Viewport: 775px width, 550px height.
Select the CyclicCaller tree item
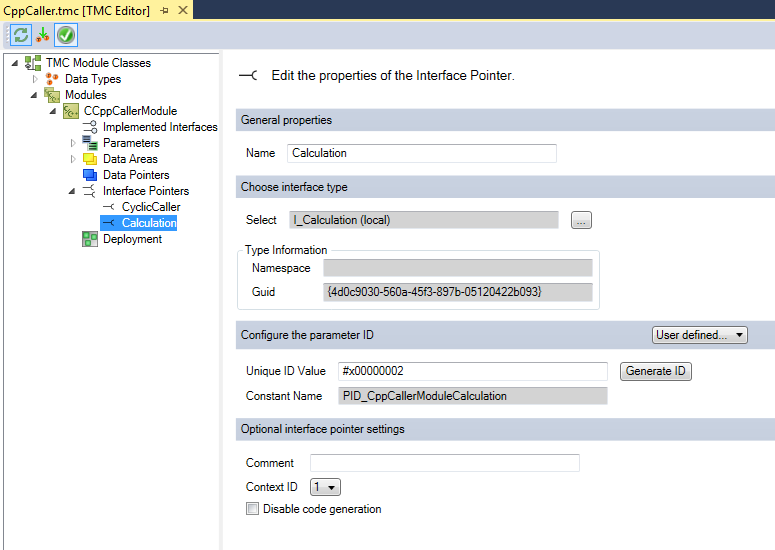pos(151,207)
